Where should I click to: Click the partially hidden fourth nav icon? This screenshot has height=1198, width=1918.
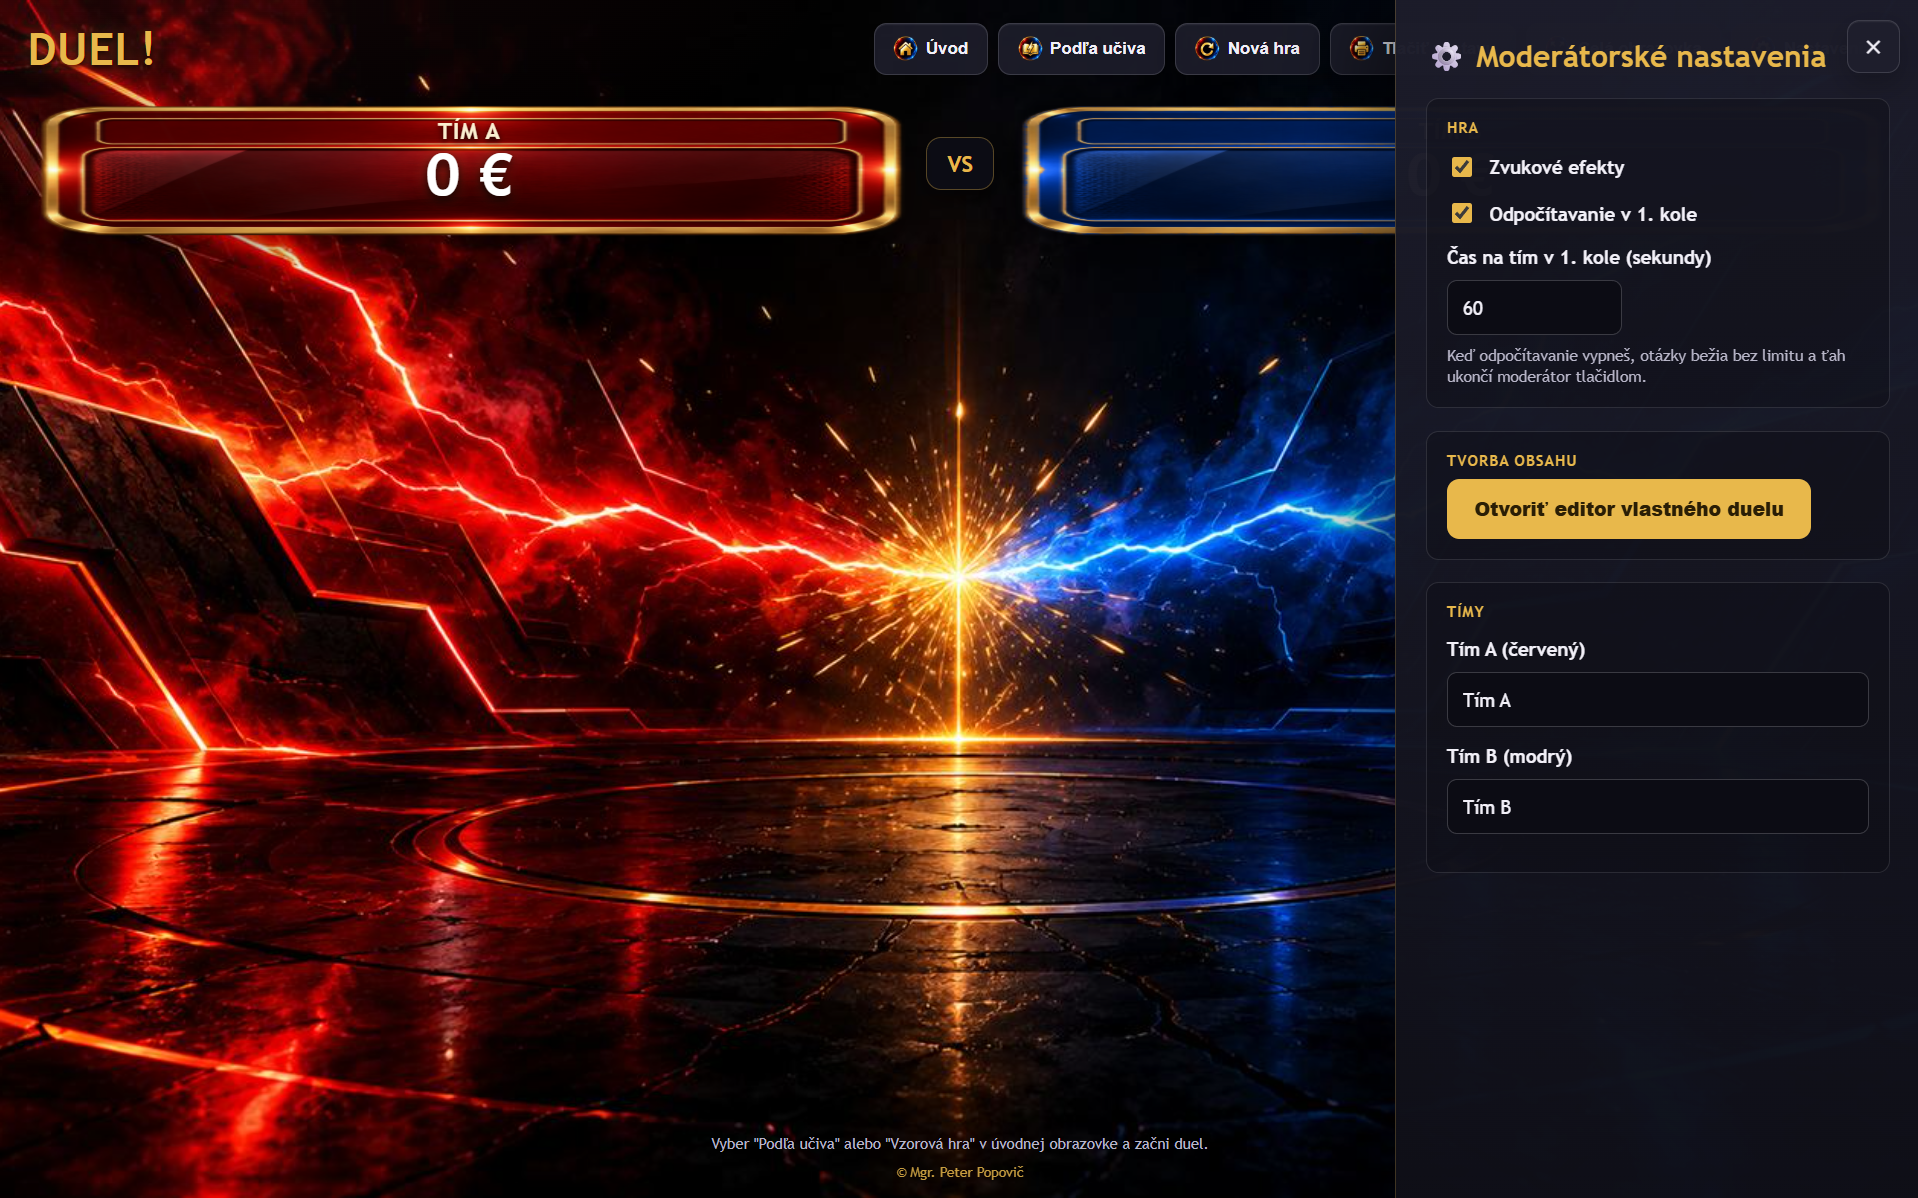(1361, 48)
